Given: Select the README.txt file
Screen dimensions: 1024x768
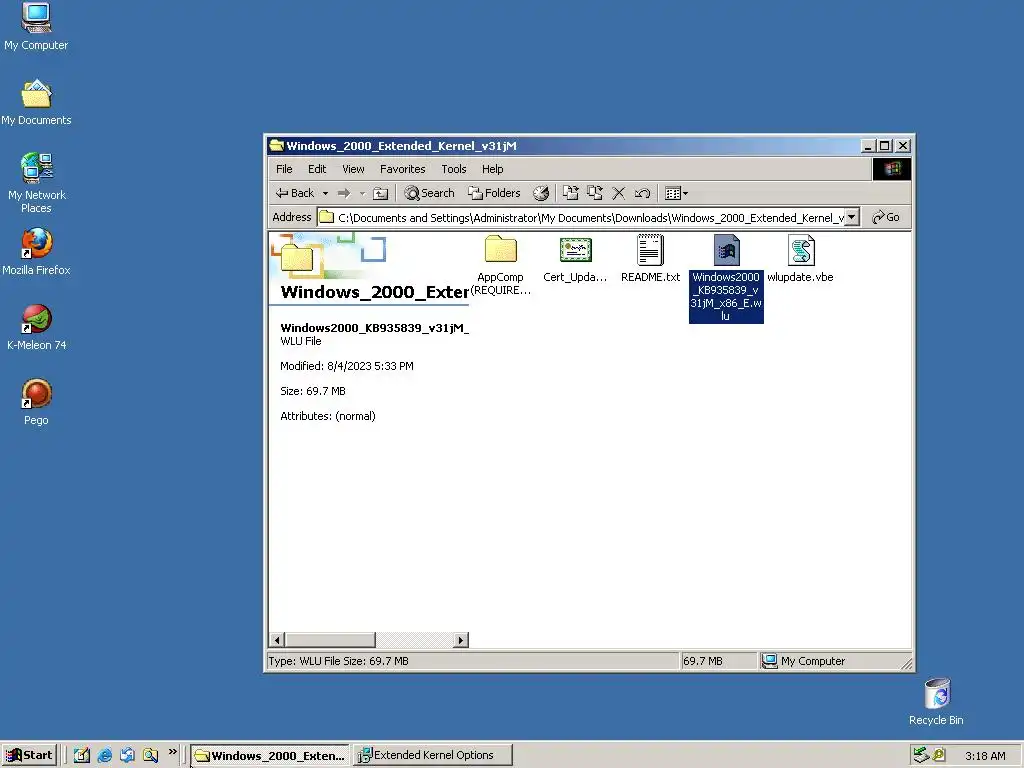Looking at the screenshot, I should click(x=650, y=259).
